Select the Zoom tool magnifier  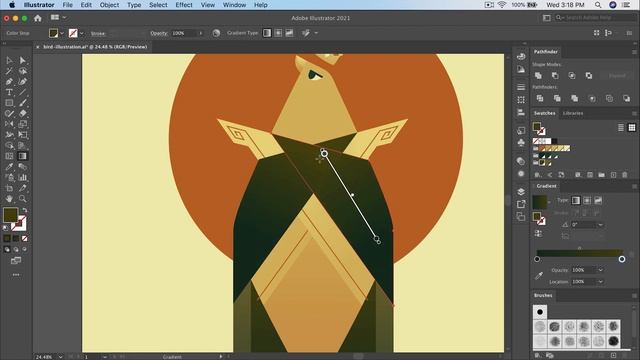click(x=22, y=199)
